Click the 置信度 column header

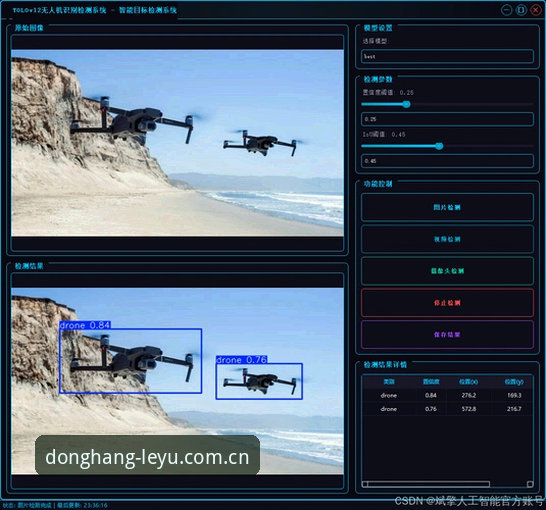pyautogui.click(x=431, y=382)
